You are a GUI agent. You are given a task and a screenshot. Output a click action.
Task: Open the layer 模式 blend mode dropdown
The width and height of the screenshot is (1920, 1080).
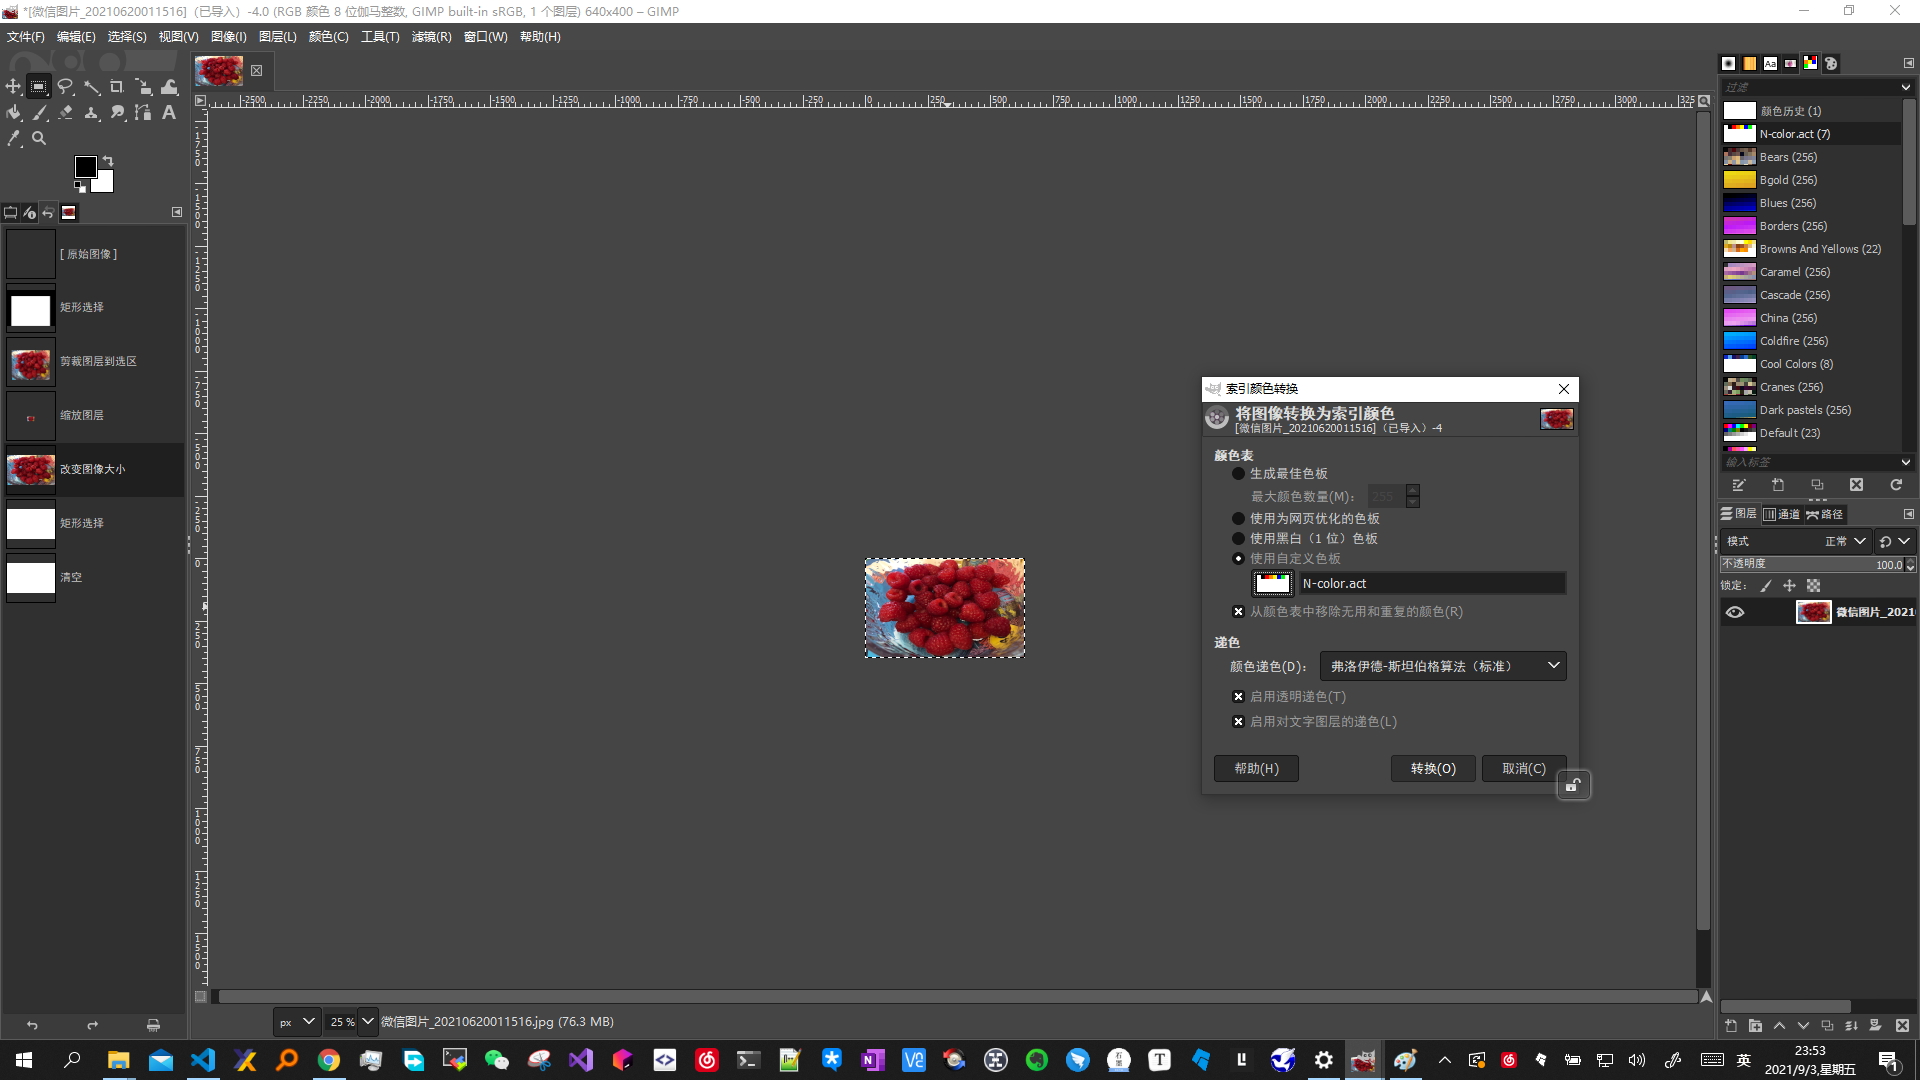coord(1847,541)
